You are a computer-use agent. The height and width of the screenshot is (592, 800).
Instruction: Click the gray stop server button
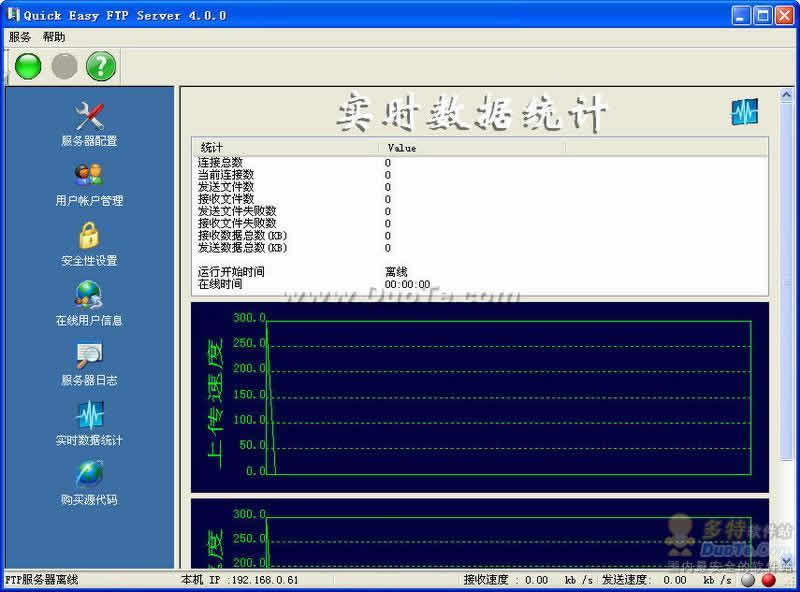pyautogui.click(x=65, y=66)
